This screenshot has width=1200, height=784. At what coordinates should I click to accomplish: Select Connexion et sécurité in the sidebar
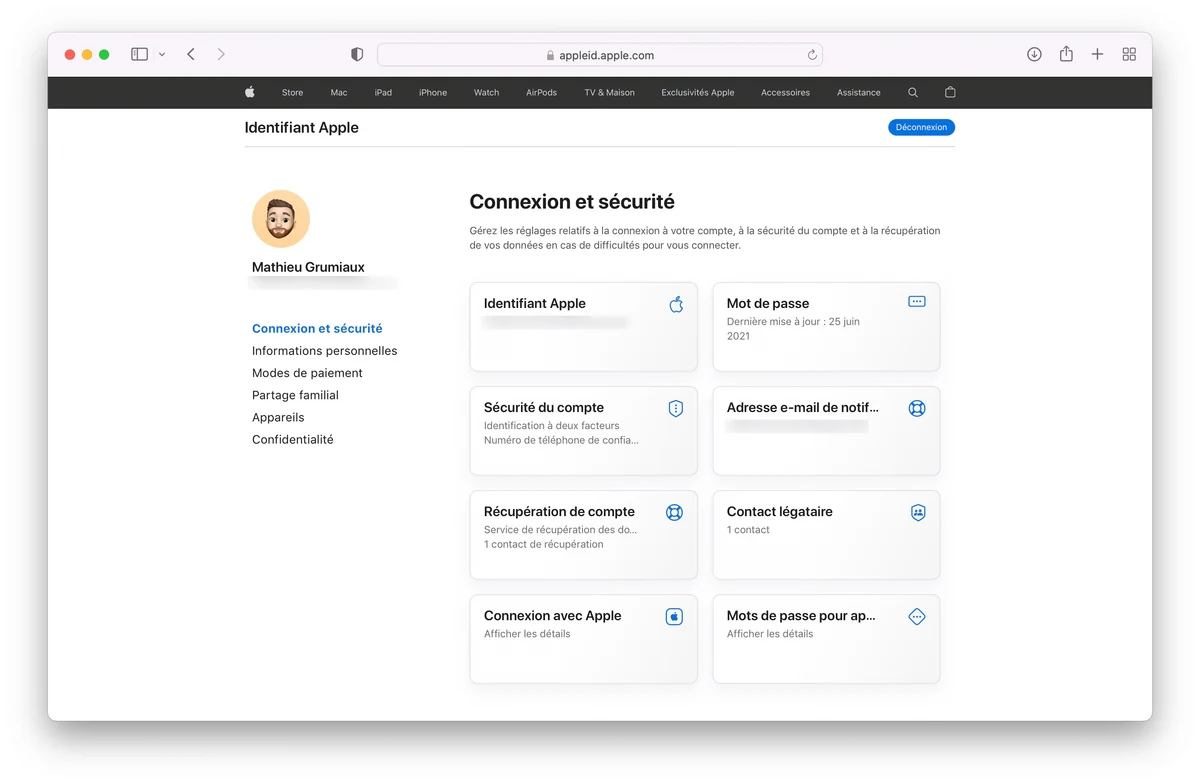(317, 328)
